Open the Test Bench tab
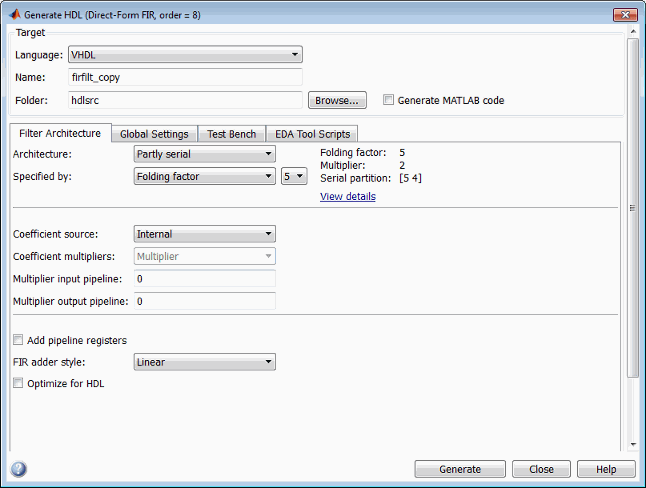646x488 pixels. coord(232,134)
